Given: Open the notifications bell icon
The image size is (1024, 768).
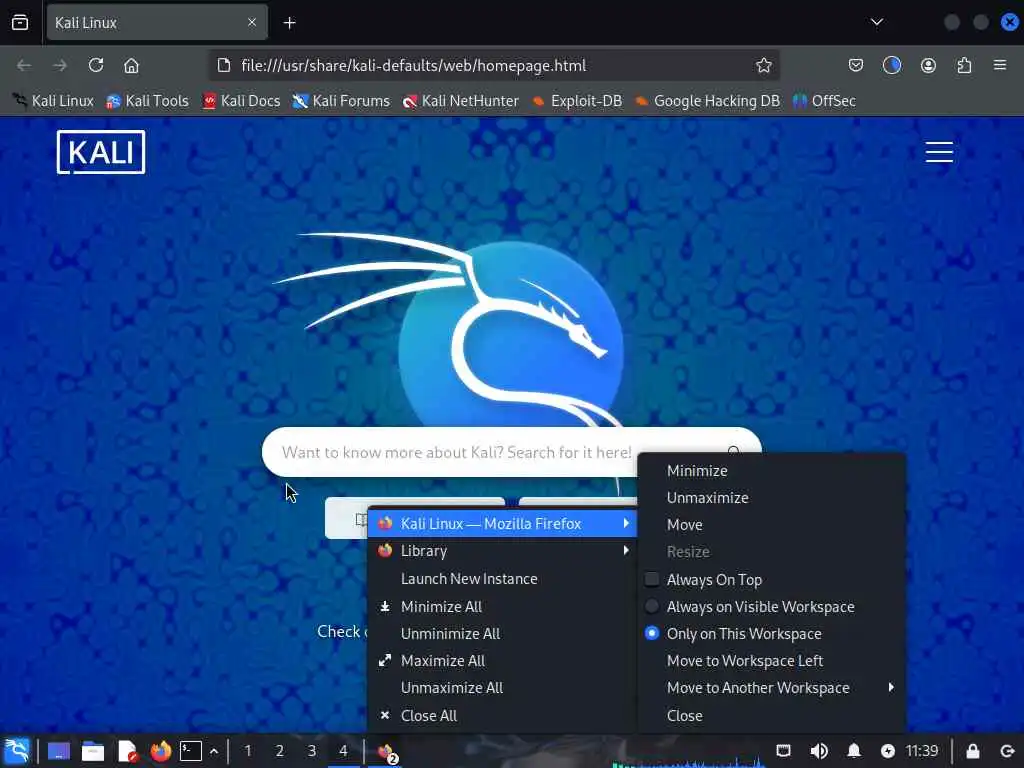Looking at the screenshot, I should click(x=854, y=751).
